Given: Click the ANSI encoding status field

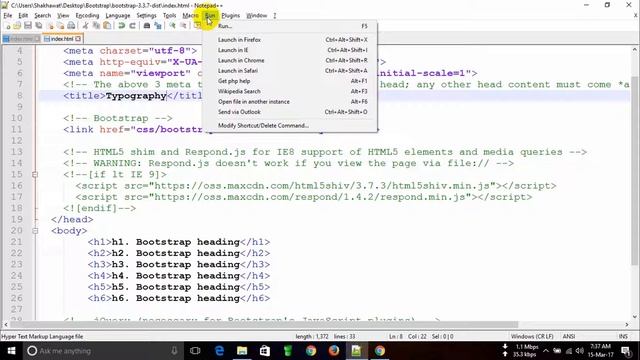Looking at the screenshot, I should tap(569, 336).
